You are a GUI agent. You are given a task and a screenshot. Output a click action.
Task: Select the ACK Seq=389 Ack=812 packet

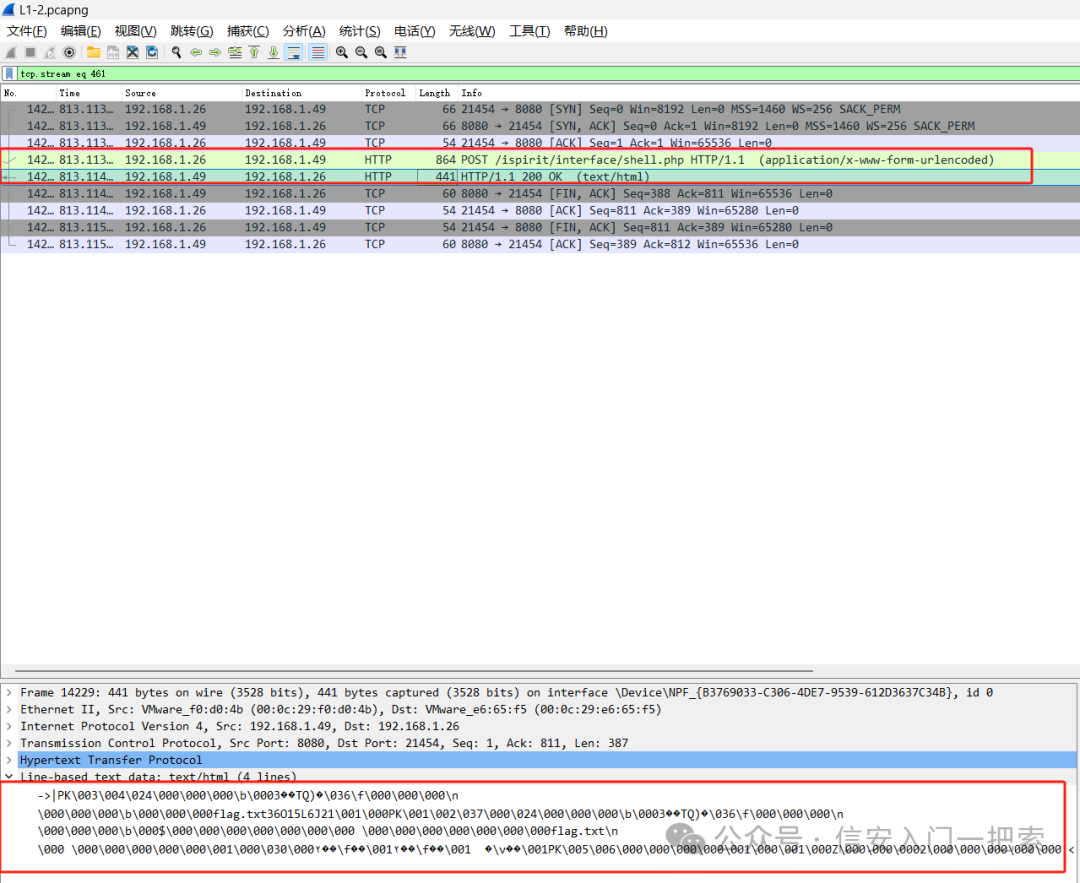point(540,244)
